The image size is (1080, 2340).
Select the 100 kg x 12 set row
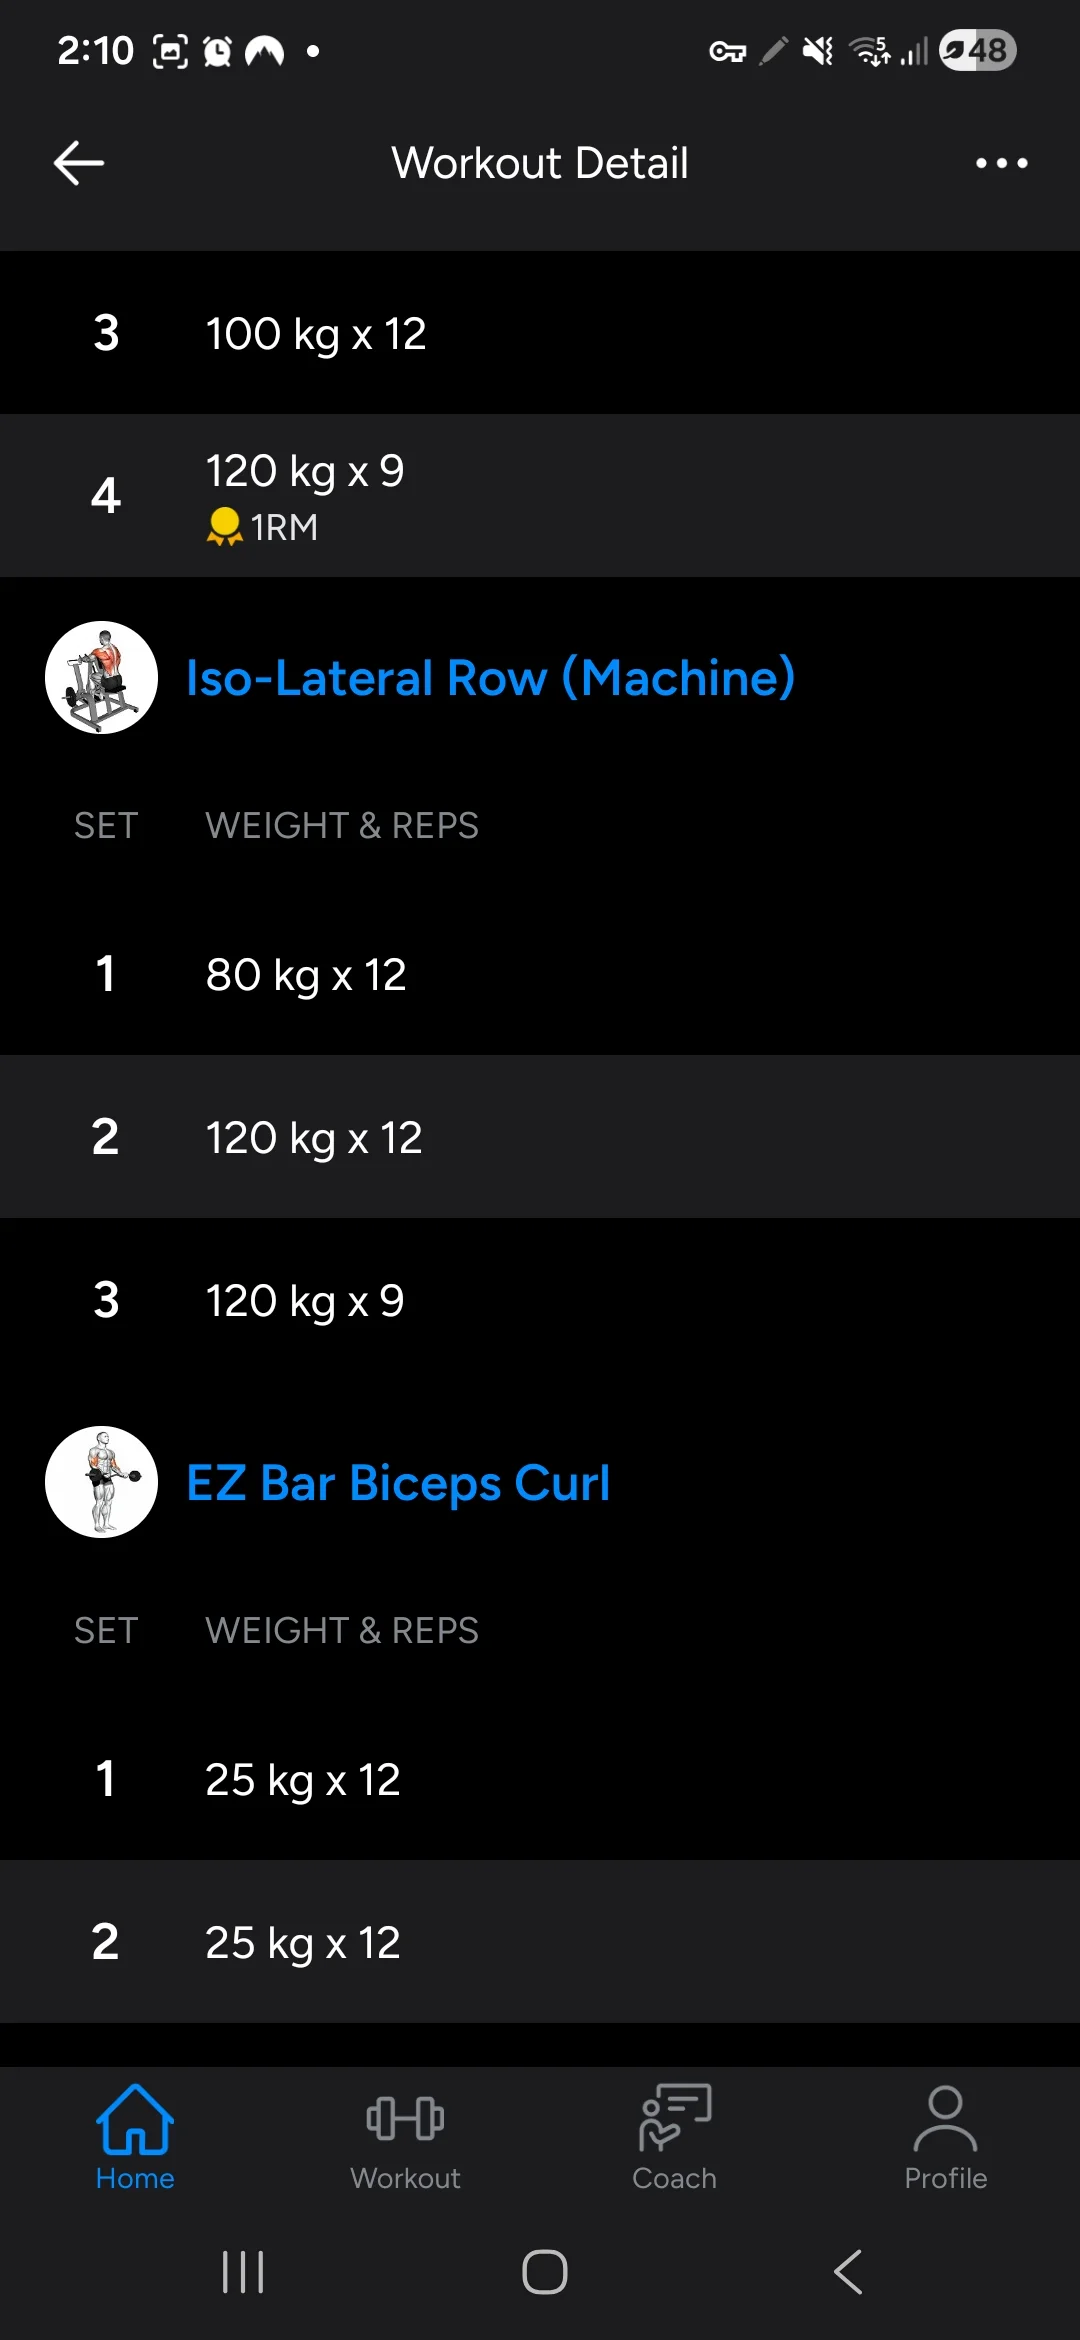540,333
